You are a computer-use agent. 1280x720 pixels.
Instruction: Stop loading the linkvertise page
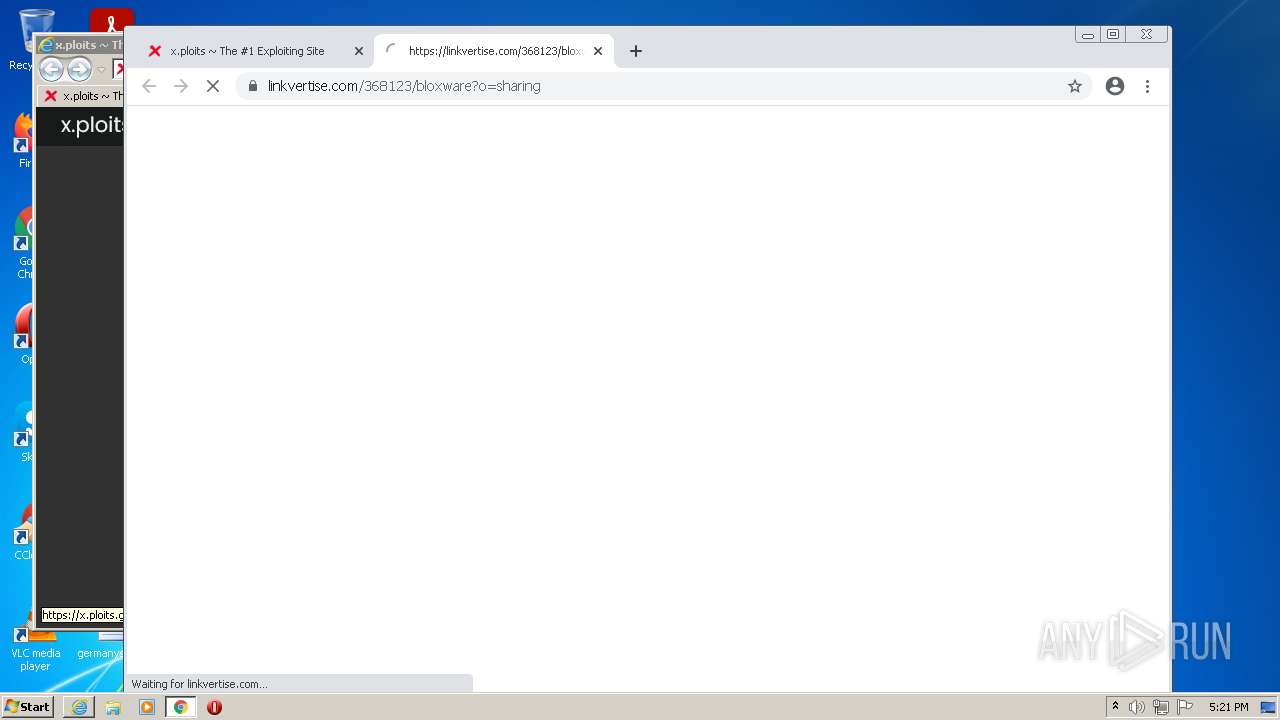click(212, 86)
